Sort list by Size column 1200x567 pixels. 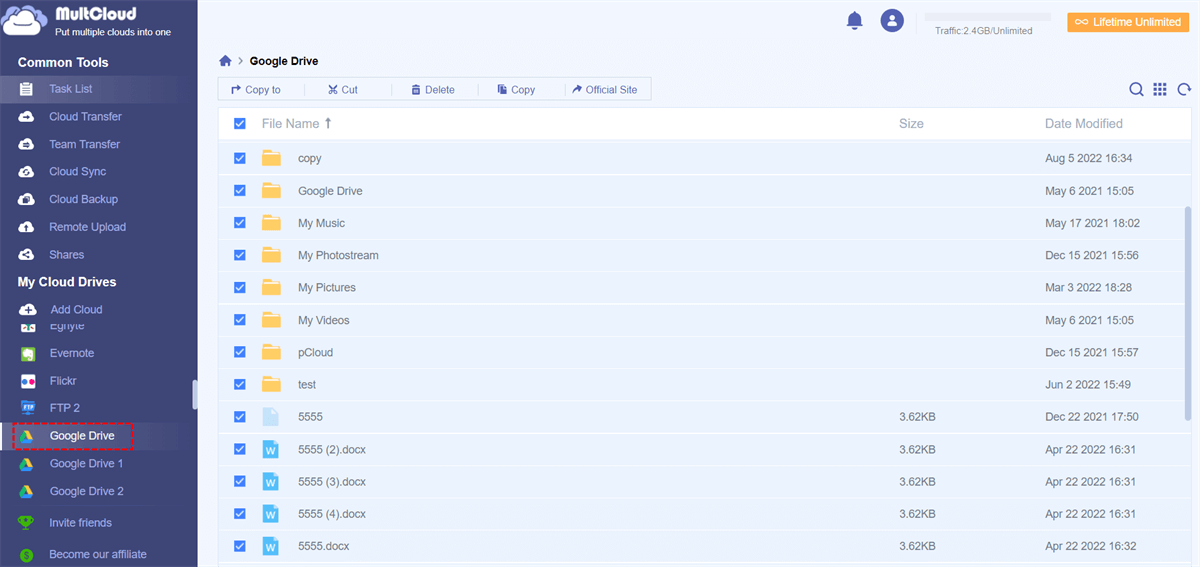911,124
